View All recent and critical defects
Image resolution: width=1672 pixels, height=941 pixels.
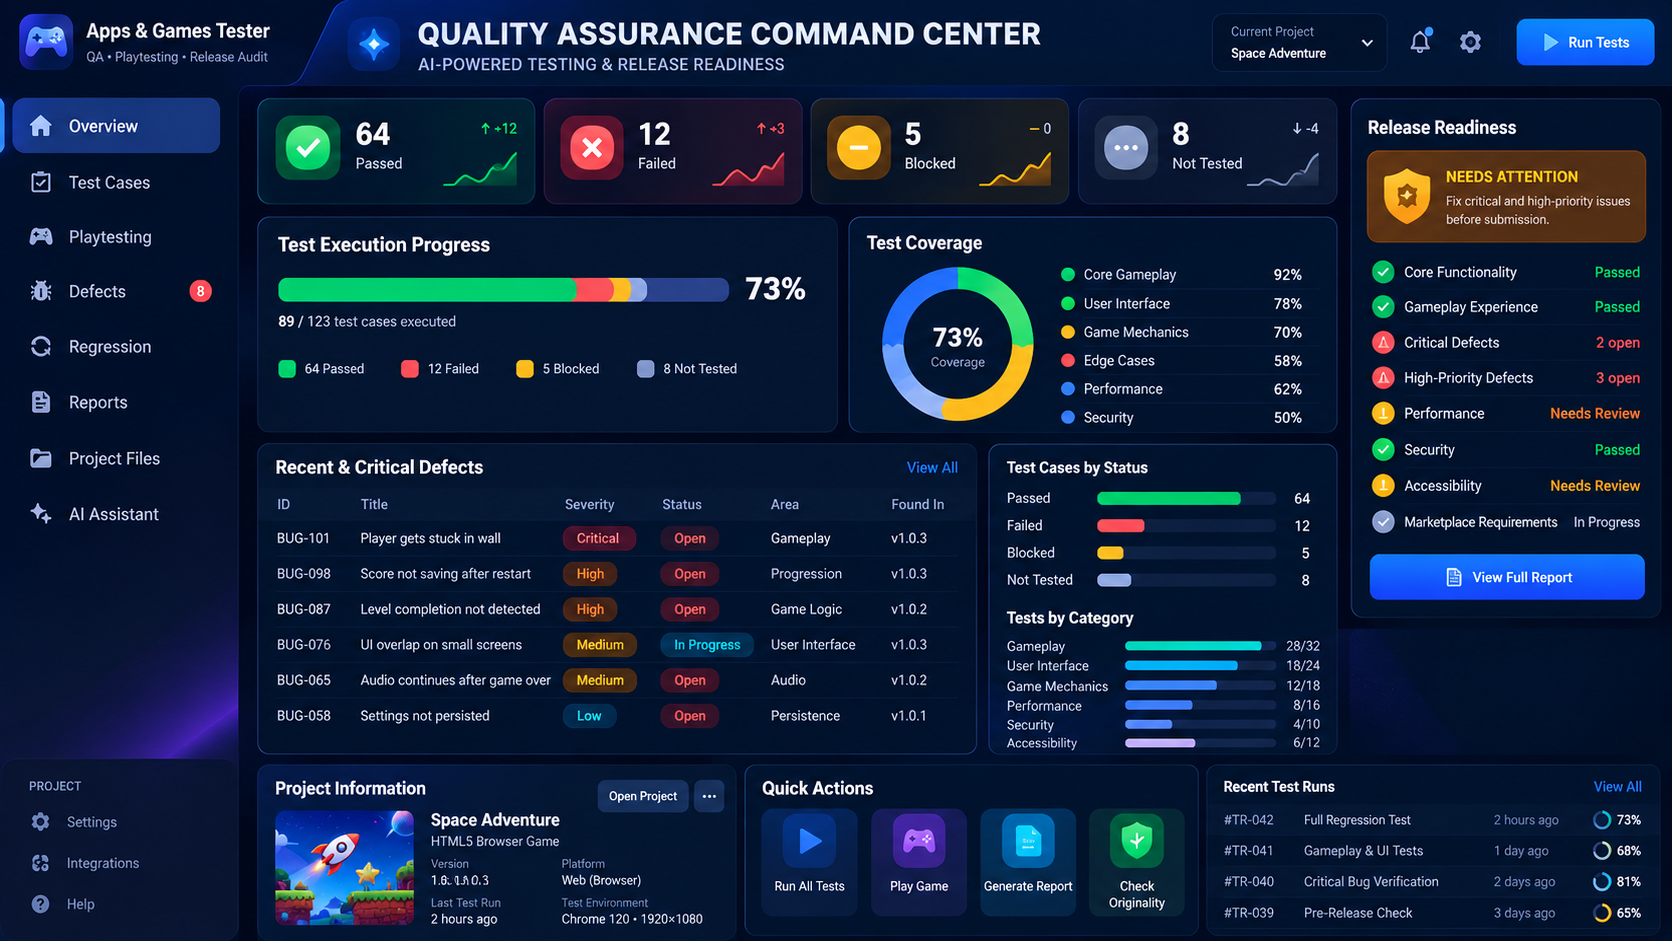[932, 467]
